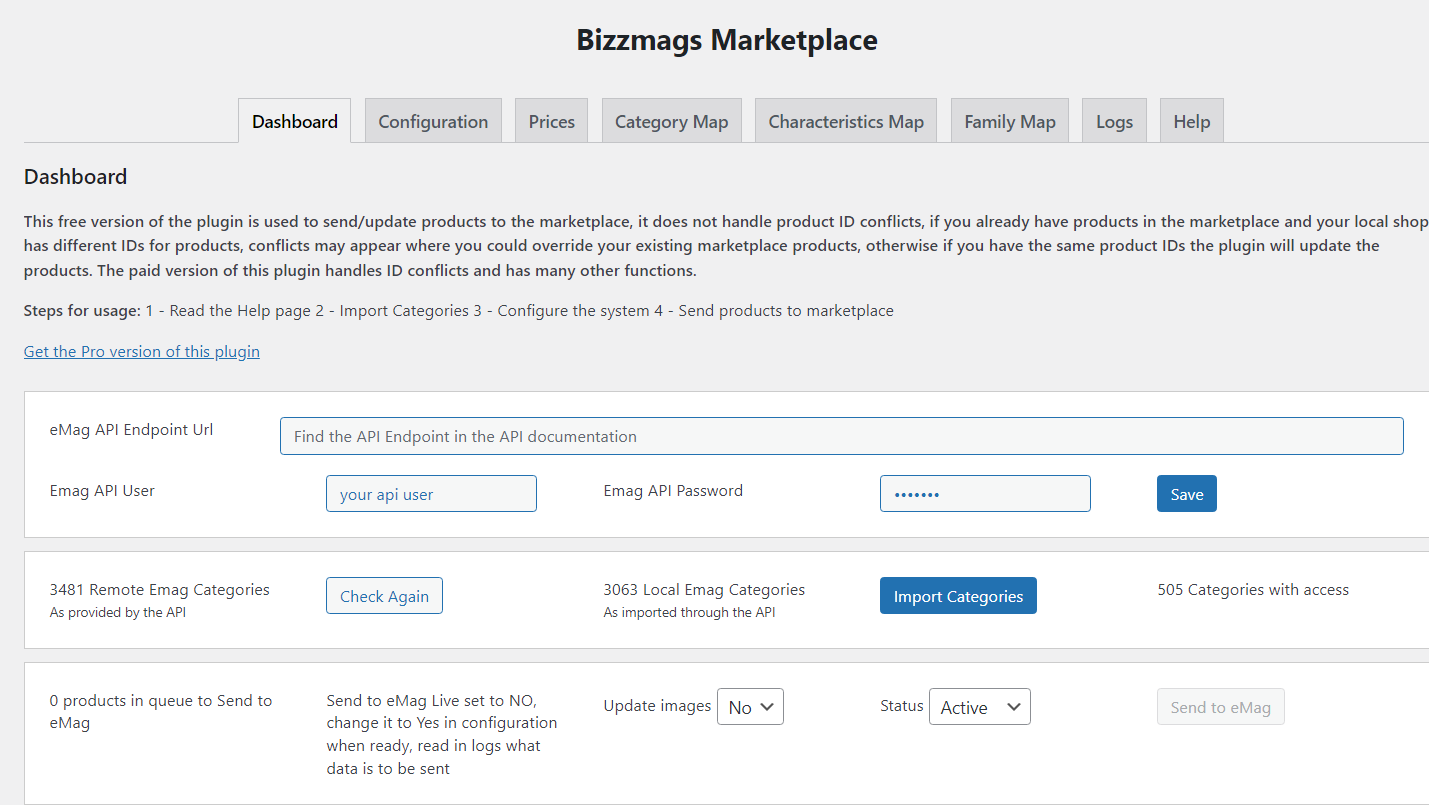This screenshot has width=1429, height=805.
Task: Focus the eMag API Endpoint Url field
Action: [x=841, y=436]
